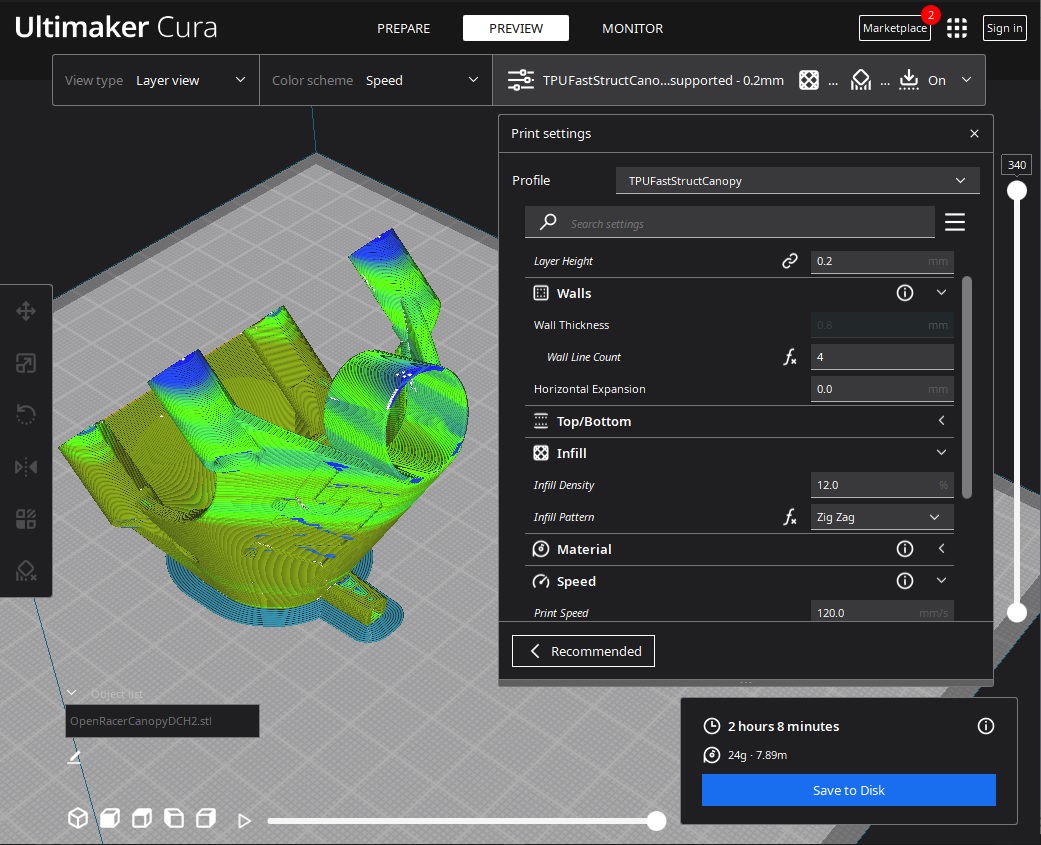This screenshot has height=845, width=1041.
Task: Open the Color scheme Speed dropdown
Action: [376, 80]
